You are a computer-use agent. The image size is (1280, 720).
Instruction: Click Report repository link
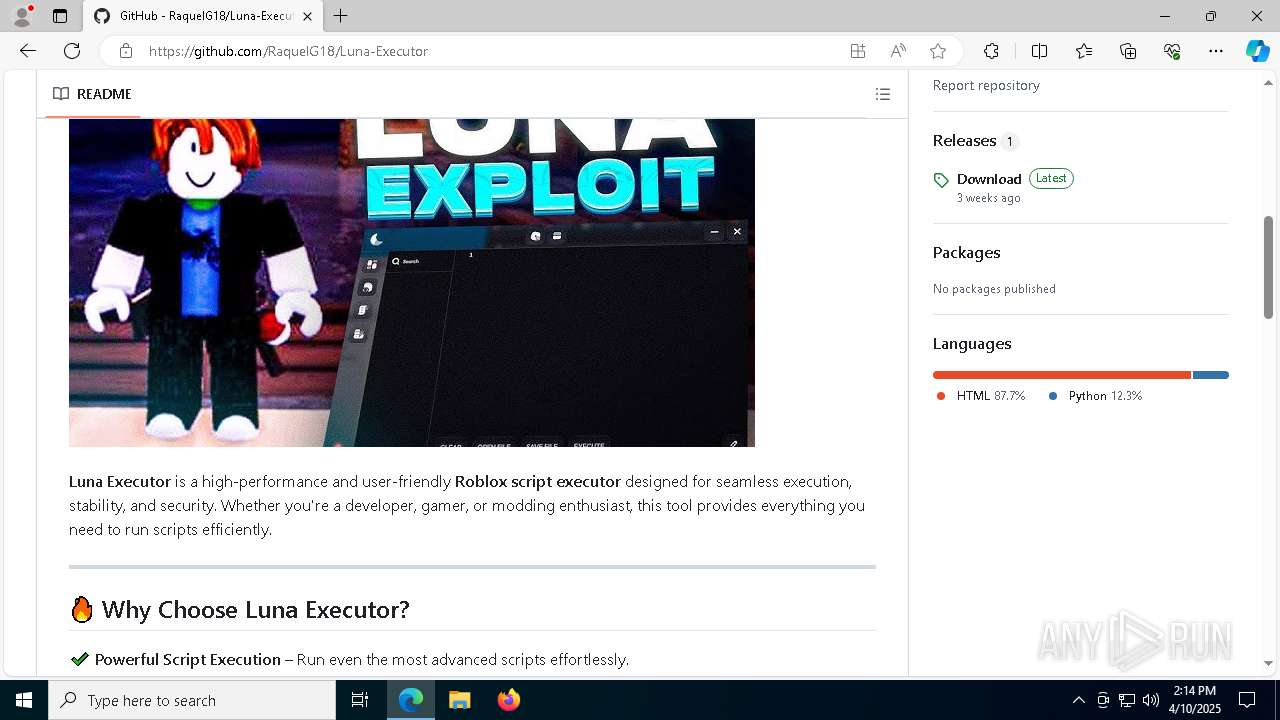986,85
